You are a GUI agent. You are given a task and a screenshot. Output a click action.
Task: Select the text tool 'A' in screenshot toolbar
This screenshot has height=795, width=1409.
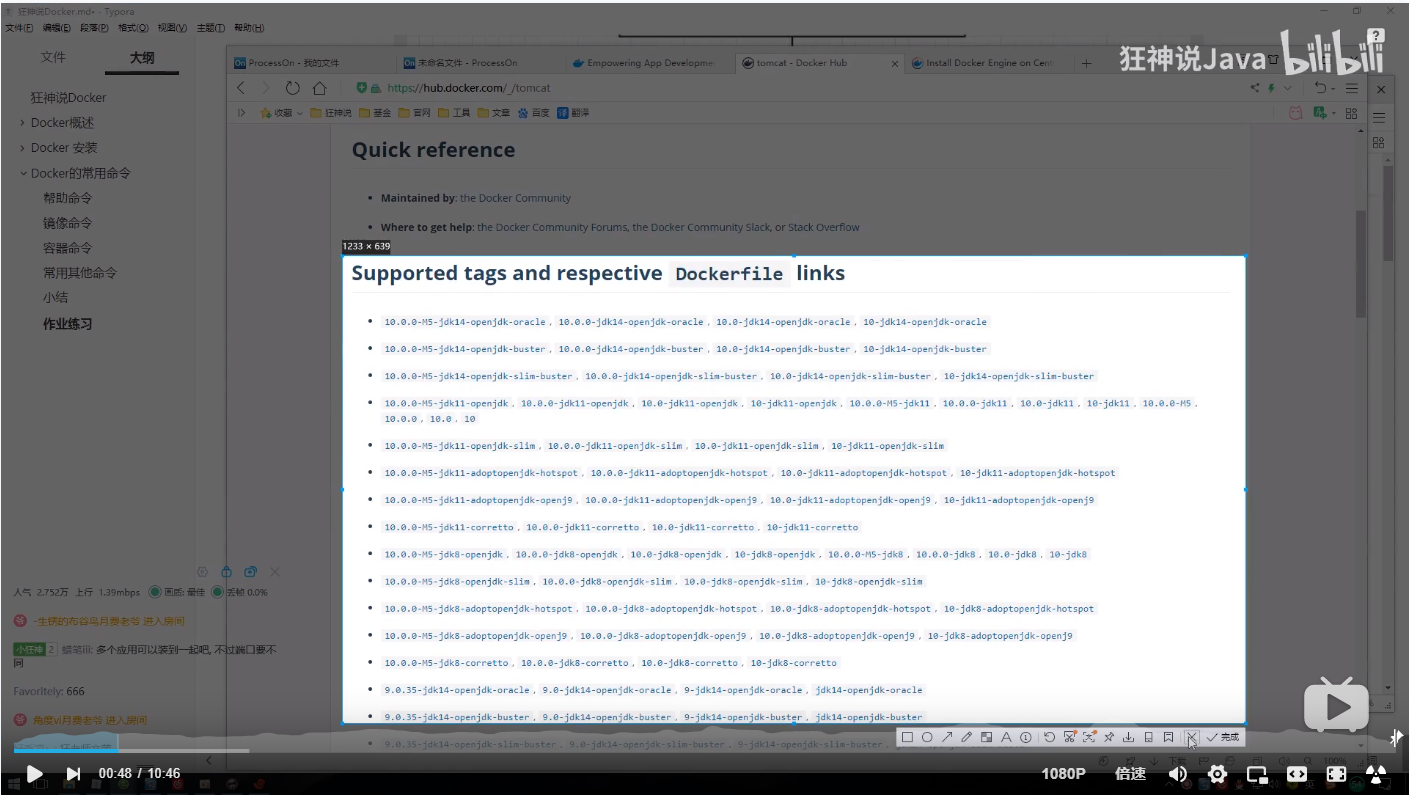(x=1006, y=737)
